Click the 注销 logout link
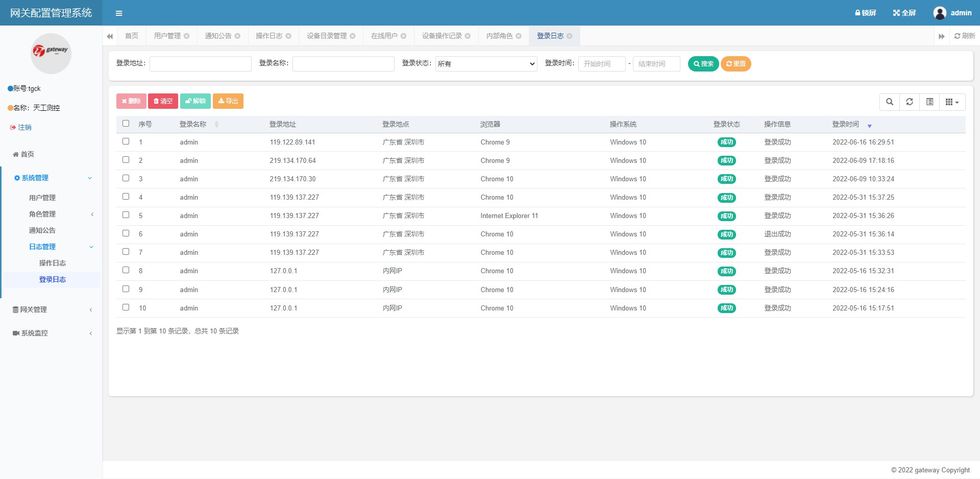 (24, 127)
